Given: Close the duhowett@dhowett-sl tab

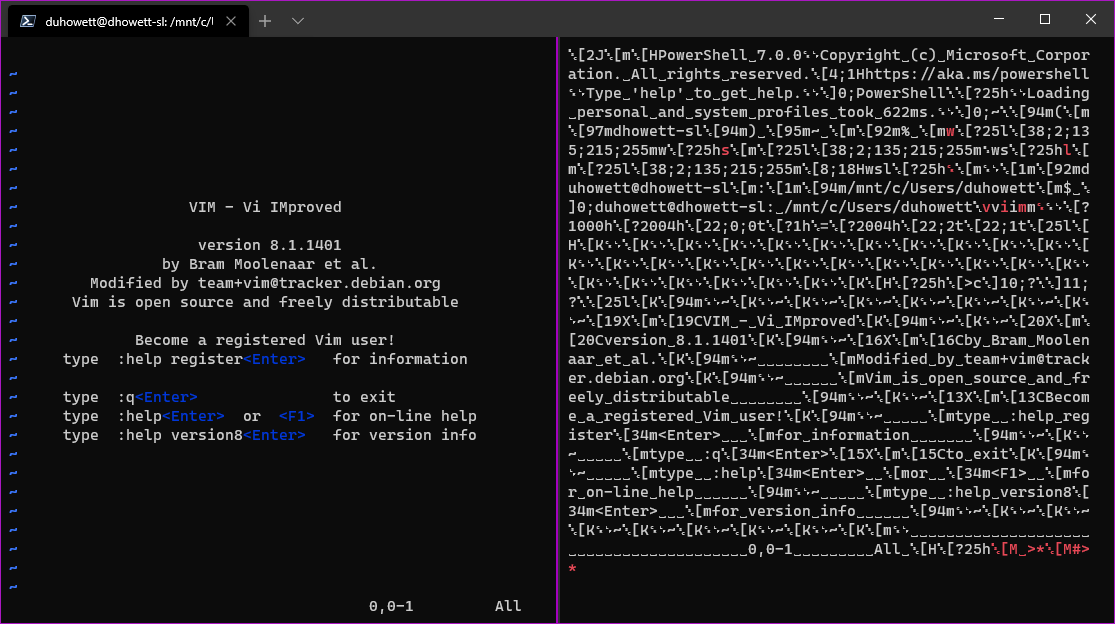Looking at the screenshot, I should tap(231, 21).
